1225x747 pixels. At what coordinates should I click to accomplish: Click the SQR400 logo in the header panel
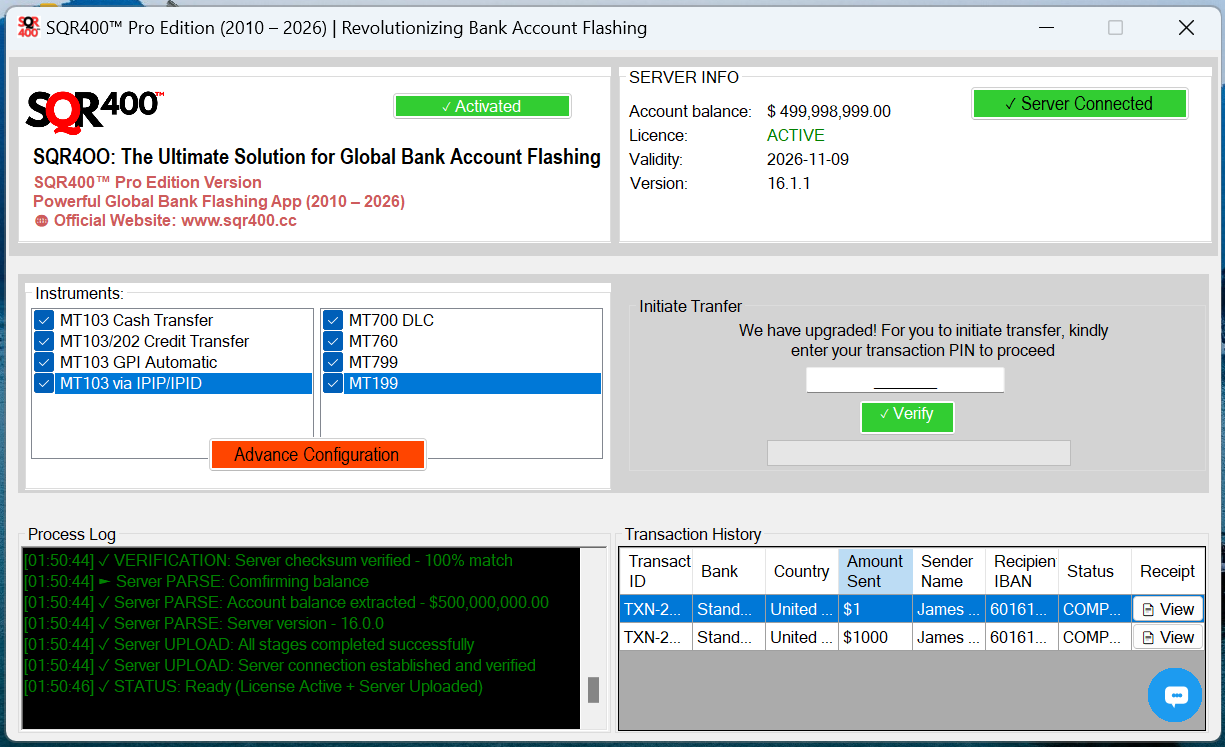(94, 109)
